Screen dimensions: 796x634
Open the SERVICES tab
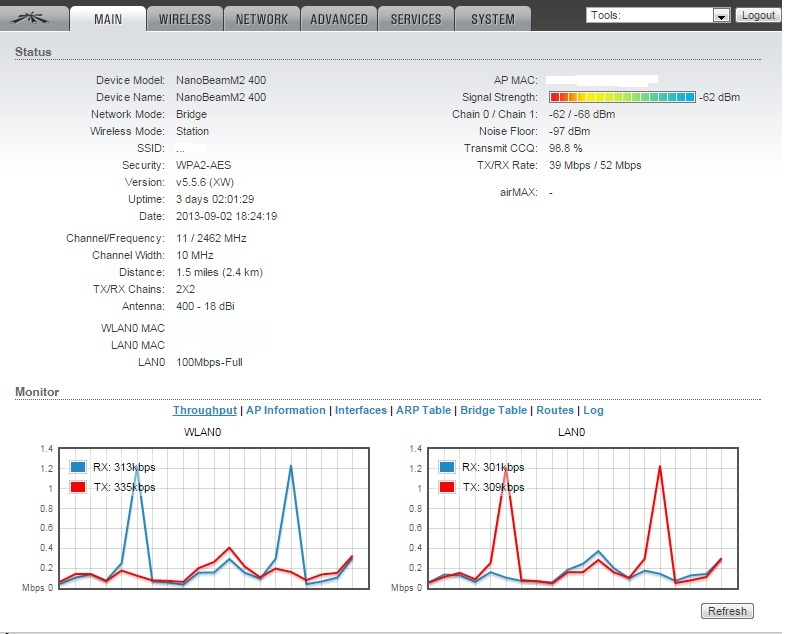coord(416,19)
